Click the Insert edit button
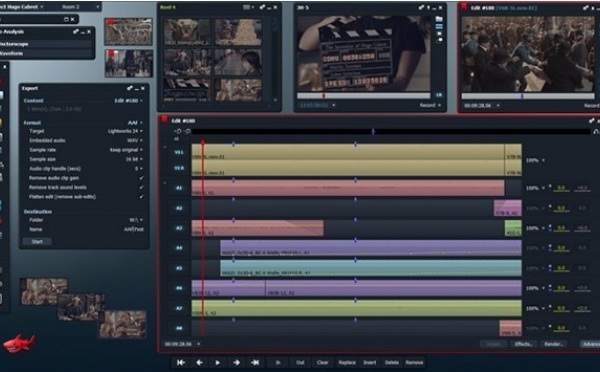The width and height of the screenshot is (600, 372). coord(370,362)
